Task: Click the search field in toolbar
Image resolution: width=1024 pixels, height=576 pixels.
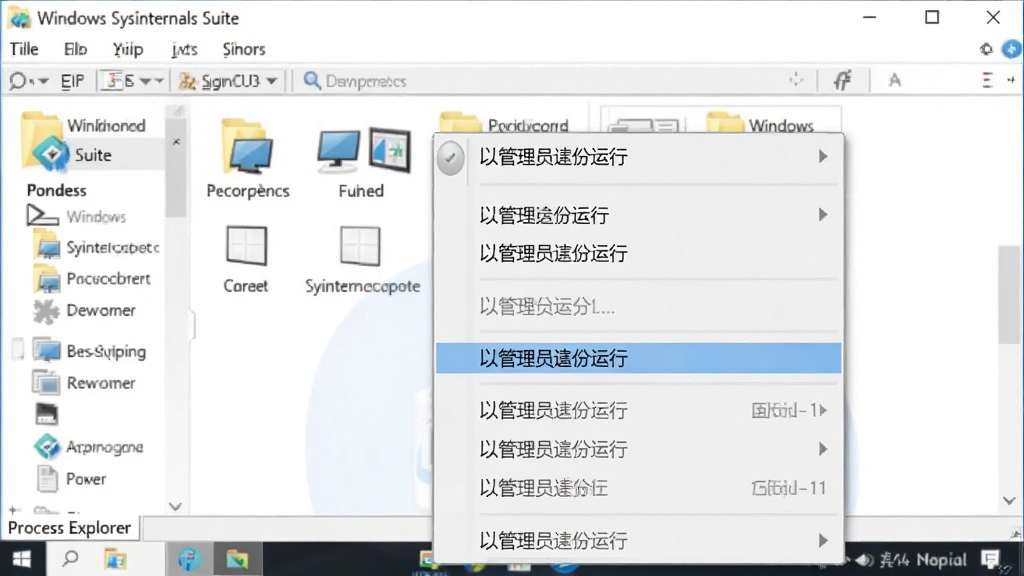Action: click(542, 81)
